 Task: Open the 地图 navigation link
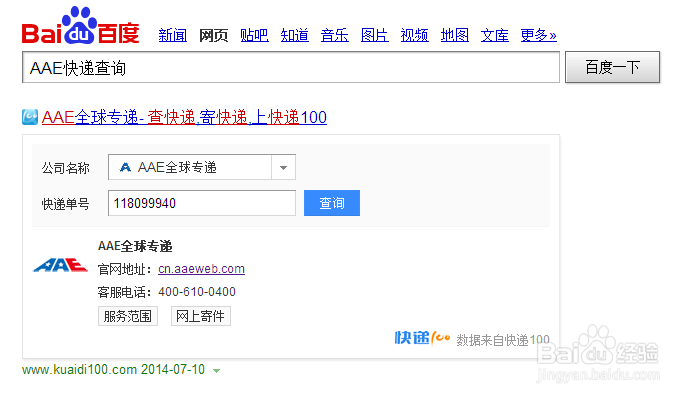[x=455, y=35]
